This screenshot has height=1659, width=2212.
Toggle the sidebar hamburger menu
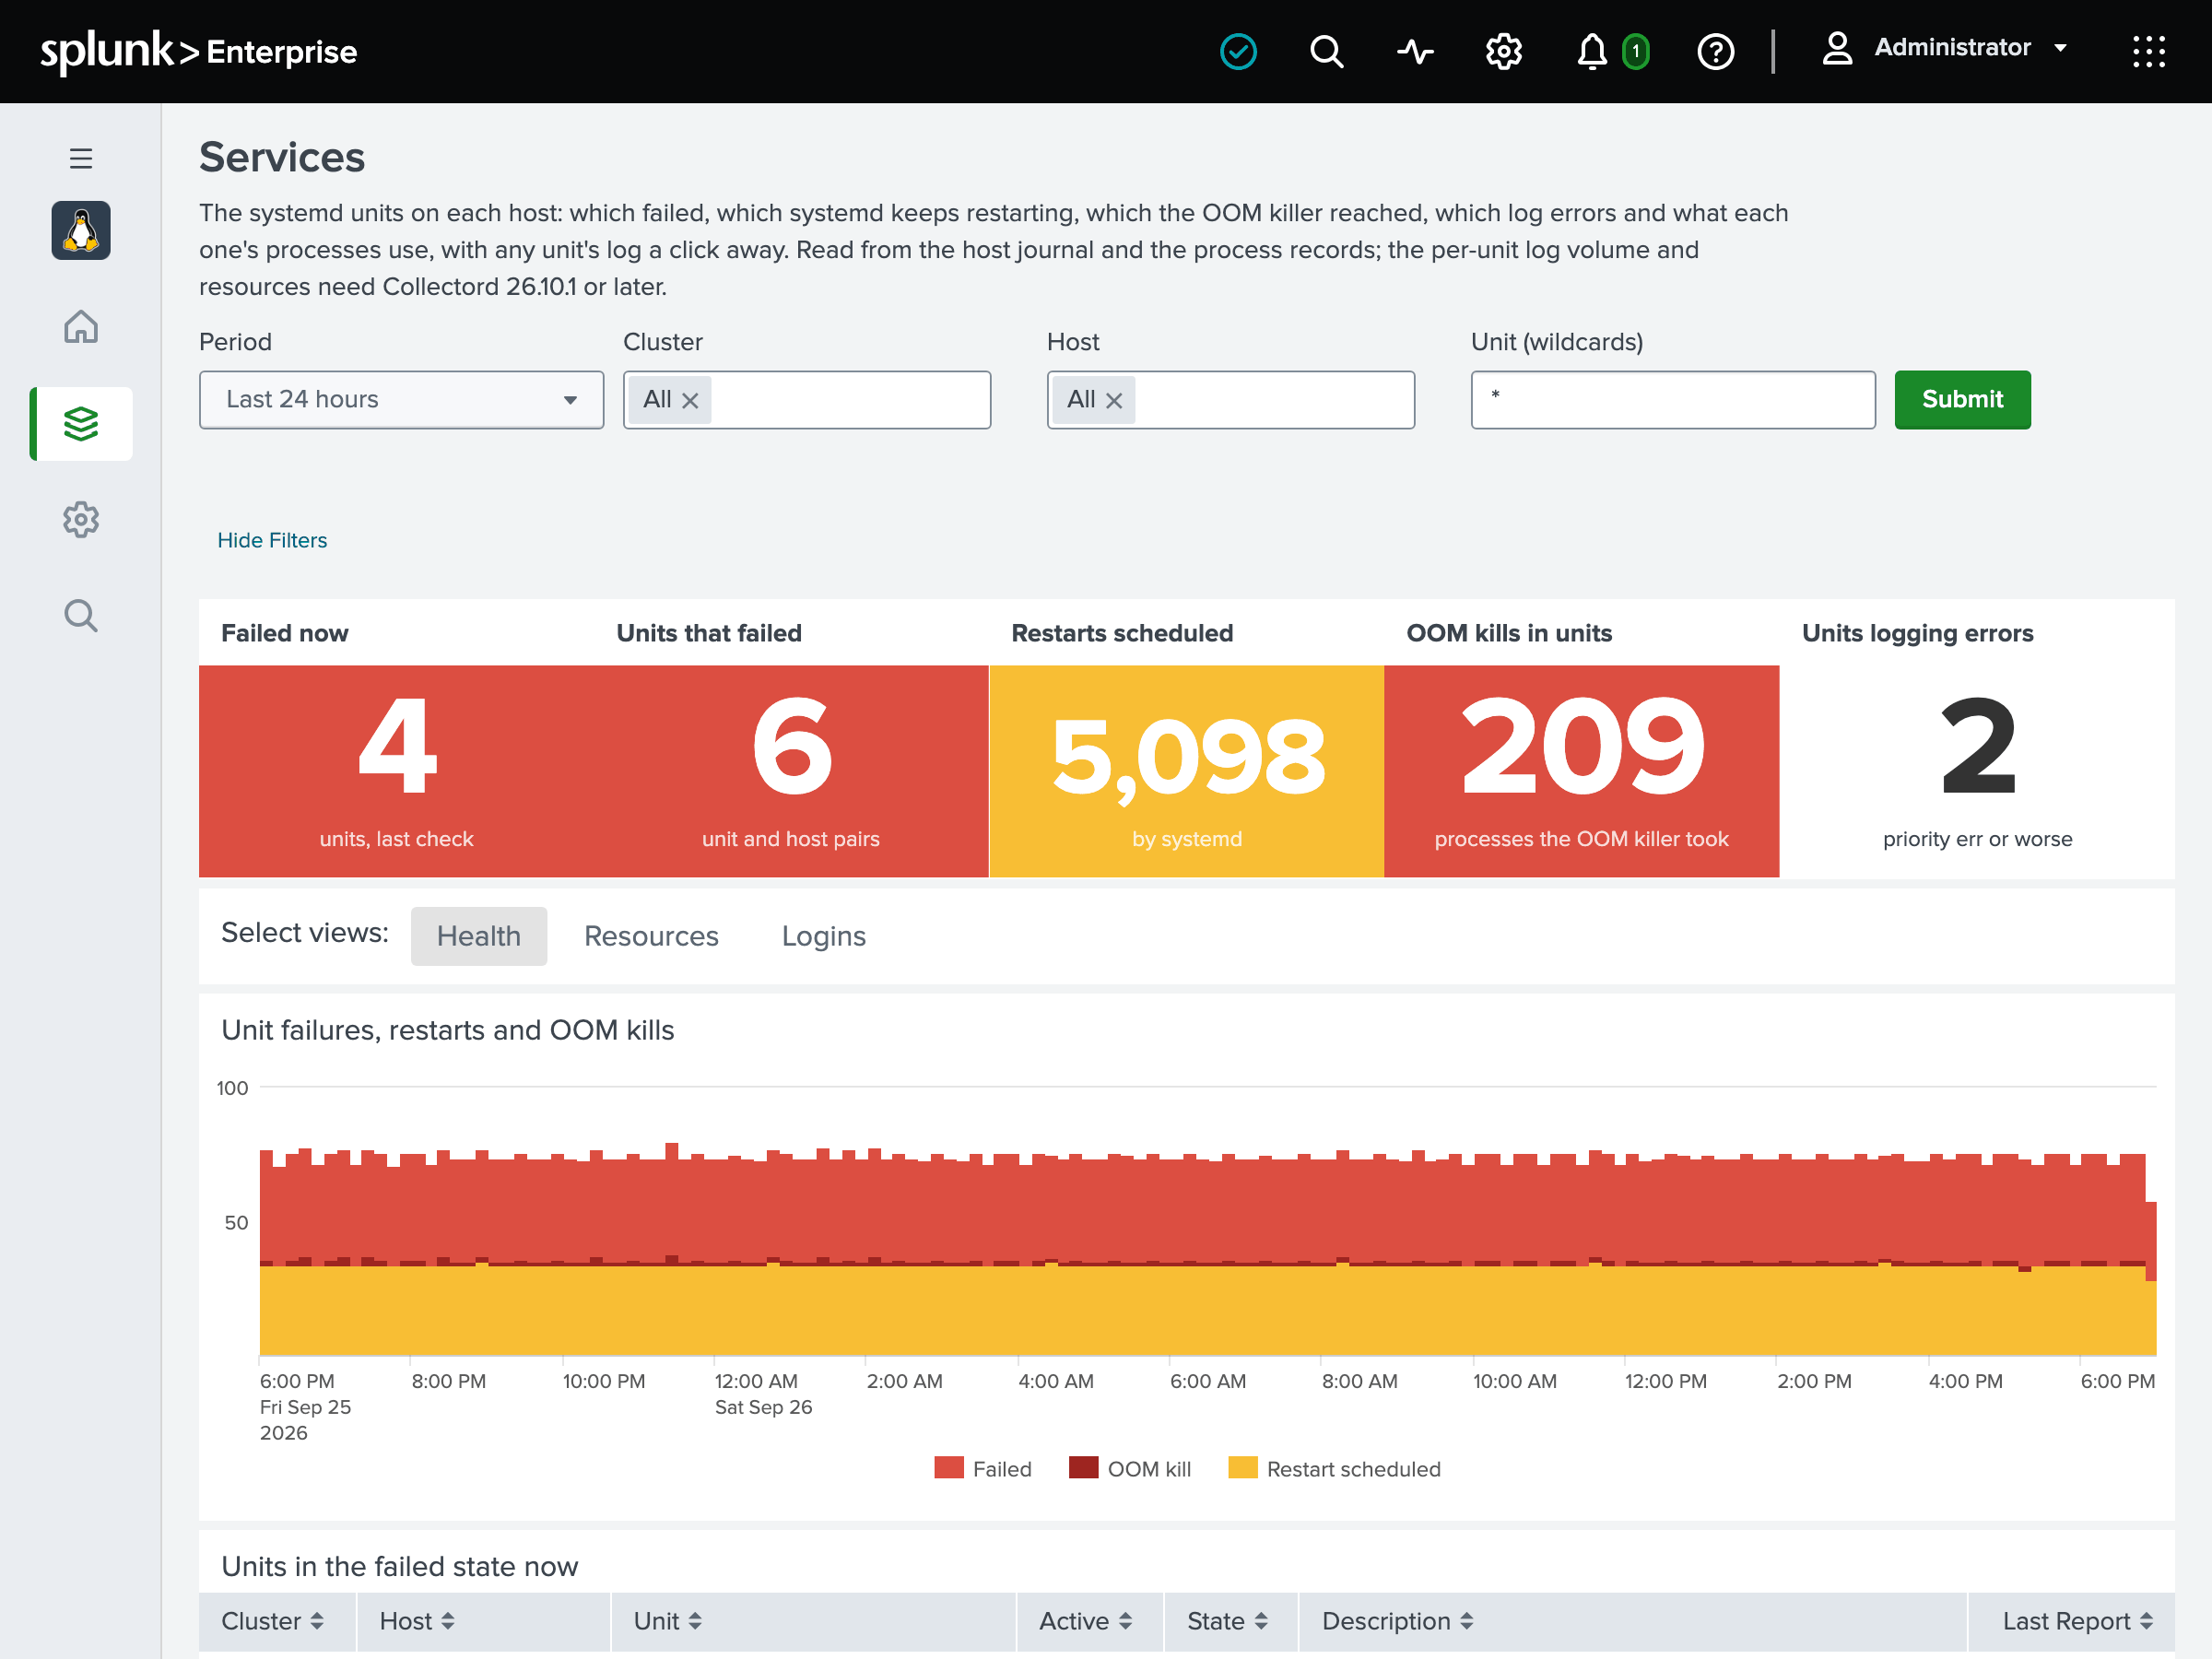click(x=81, y=158)
